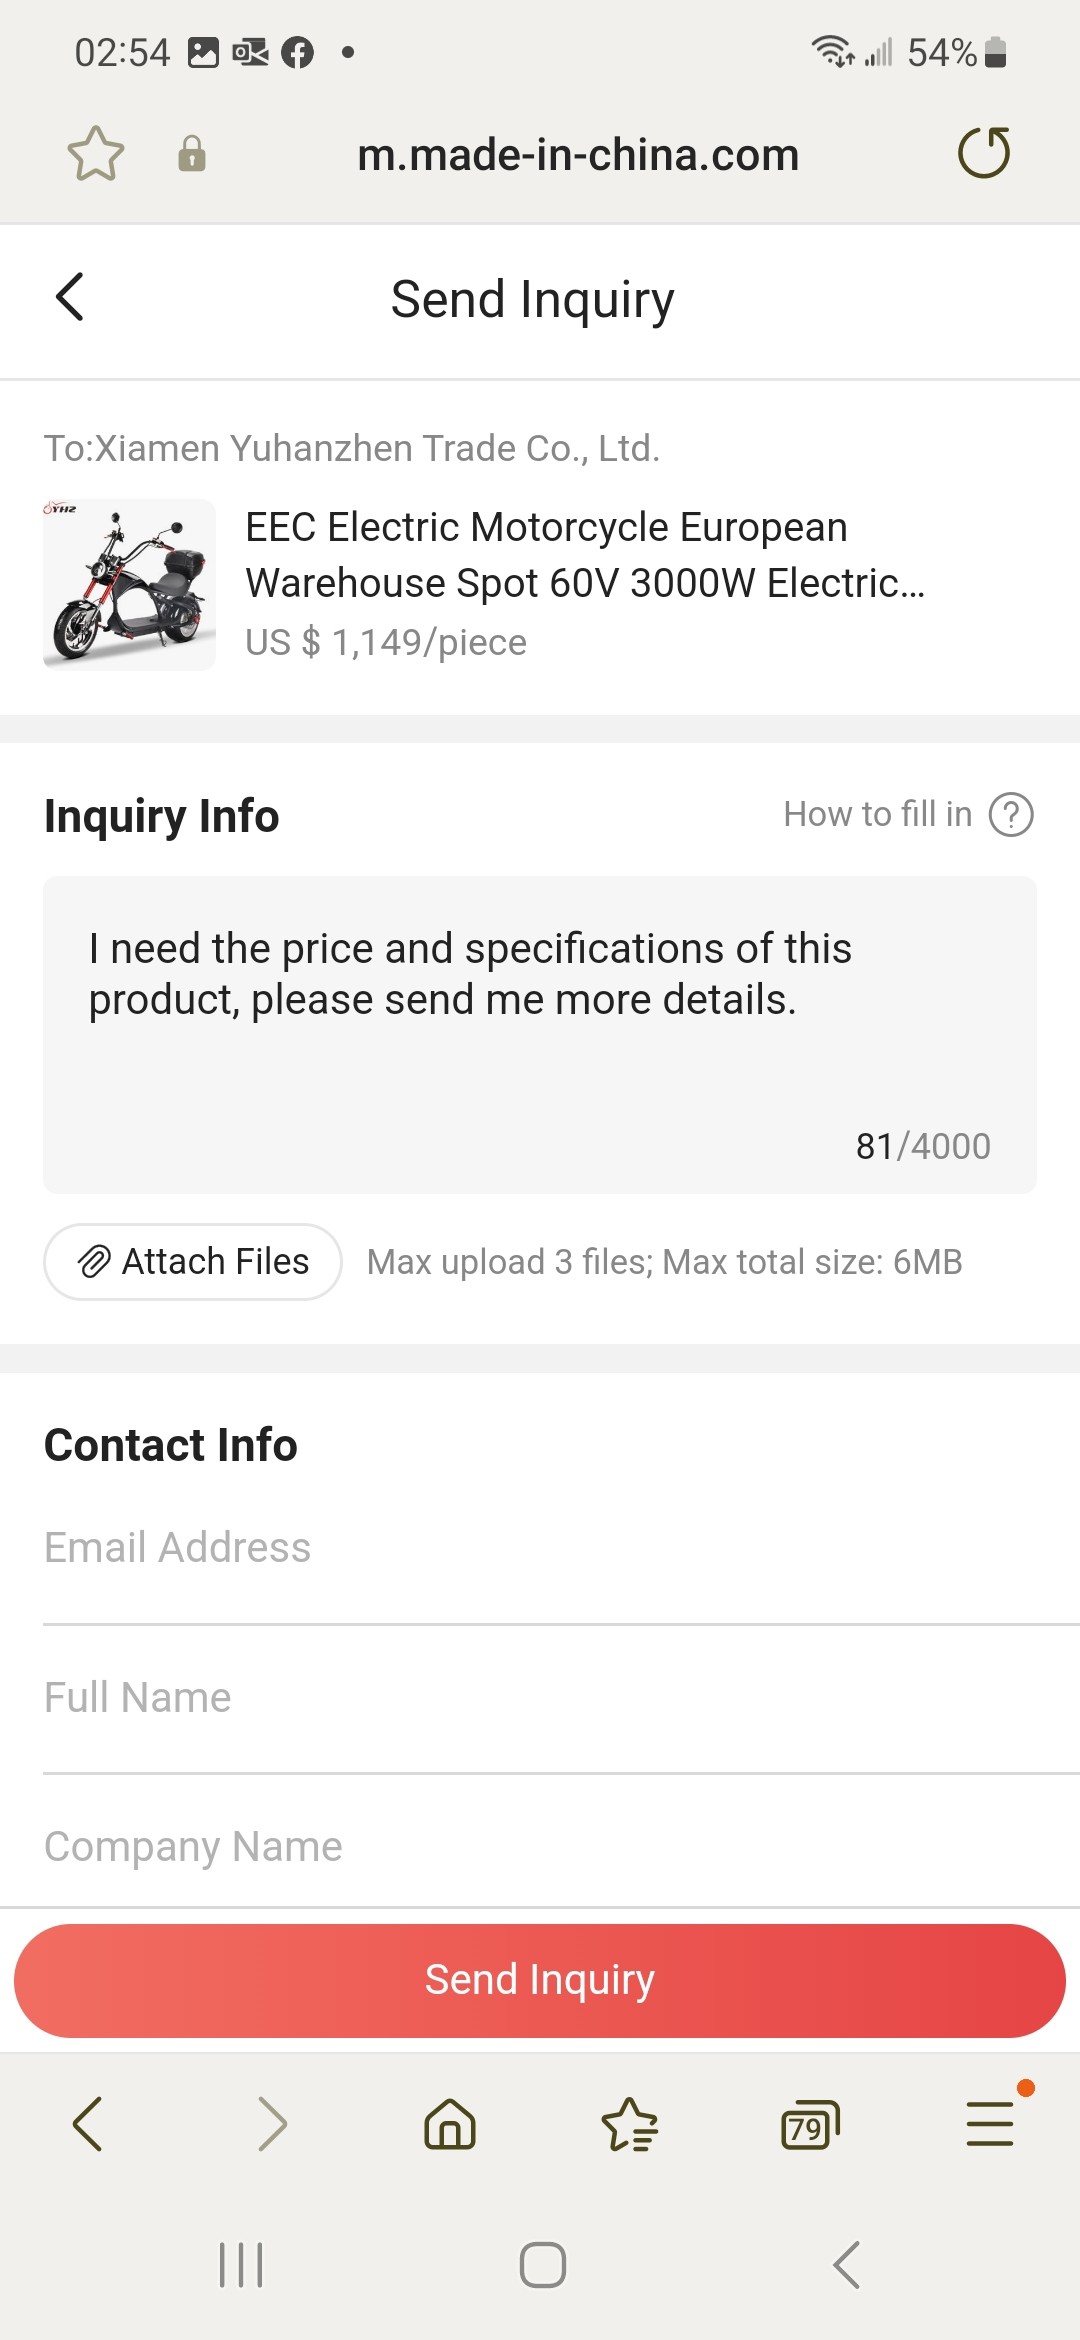Screen dimensions: 1080x2340
Task: Bookmark page with the star icon
Action: click(96, 154)
